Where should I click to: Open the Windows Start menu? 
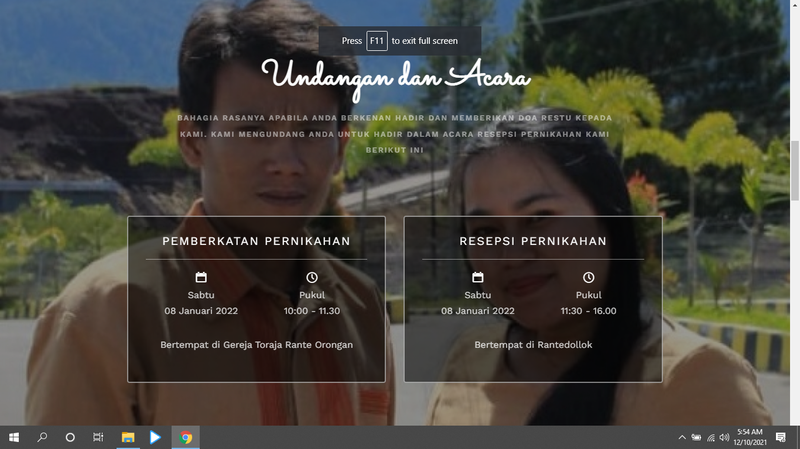tap(14, 437)
